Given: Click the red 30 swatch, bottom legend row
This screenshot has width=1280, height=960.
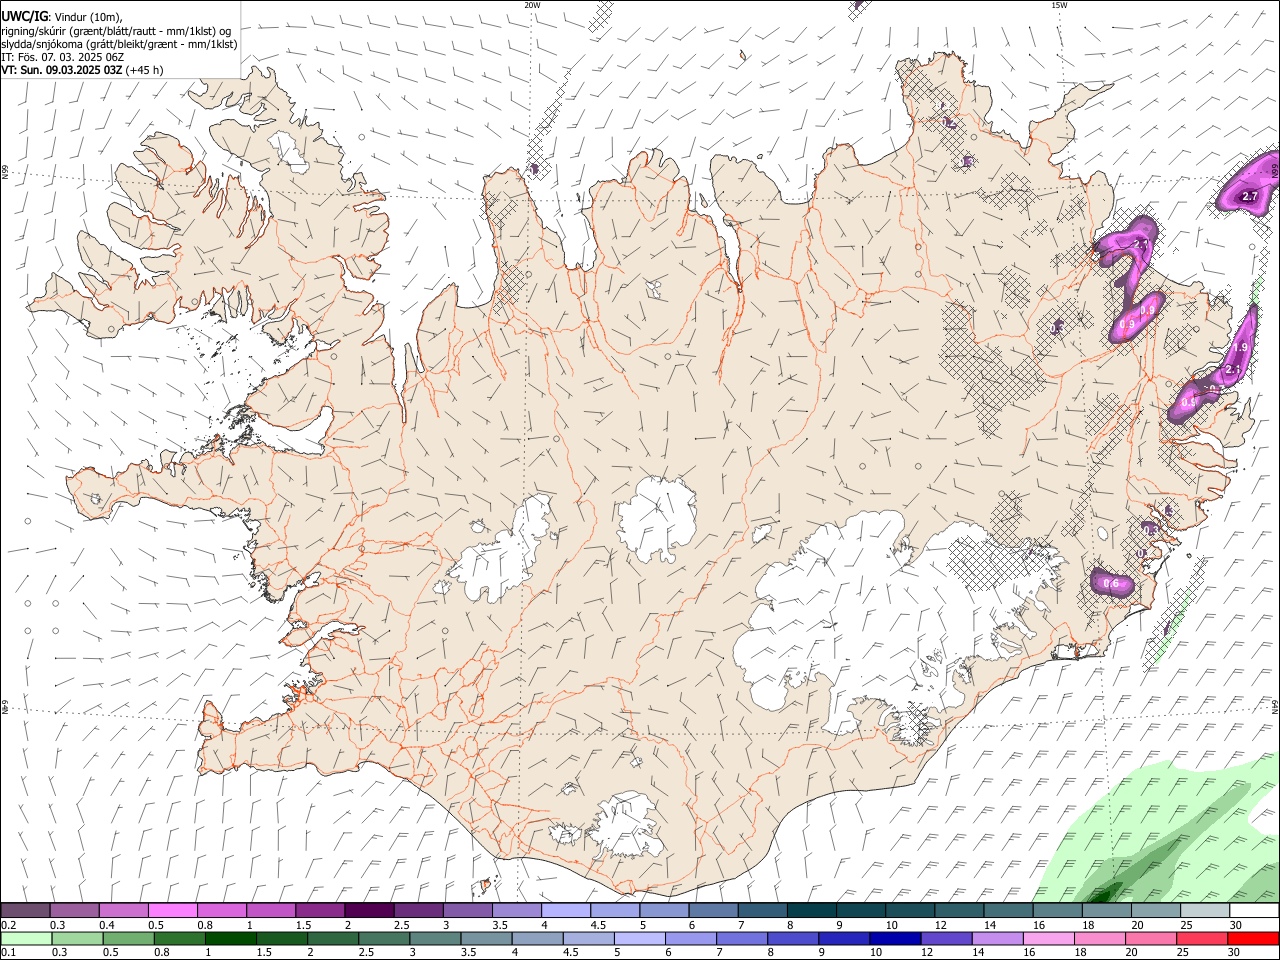Looking at the screenshot, I should tap(1252, 938).
